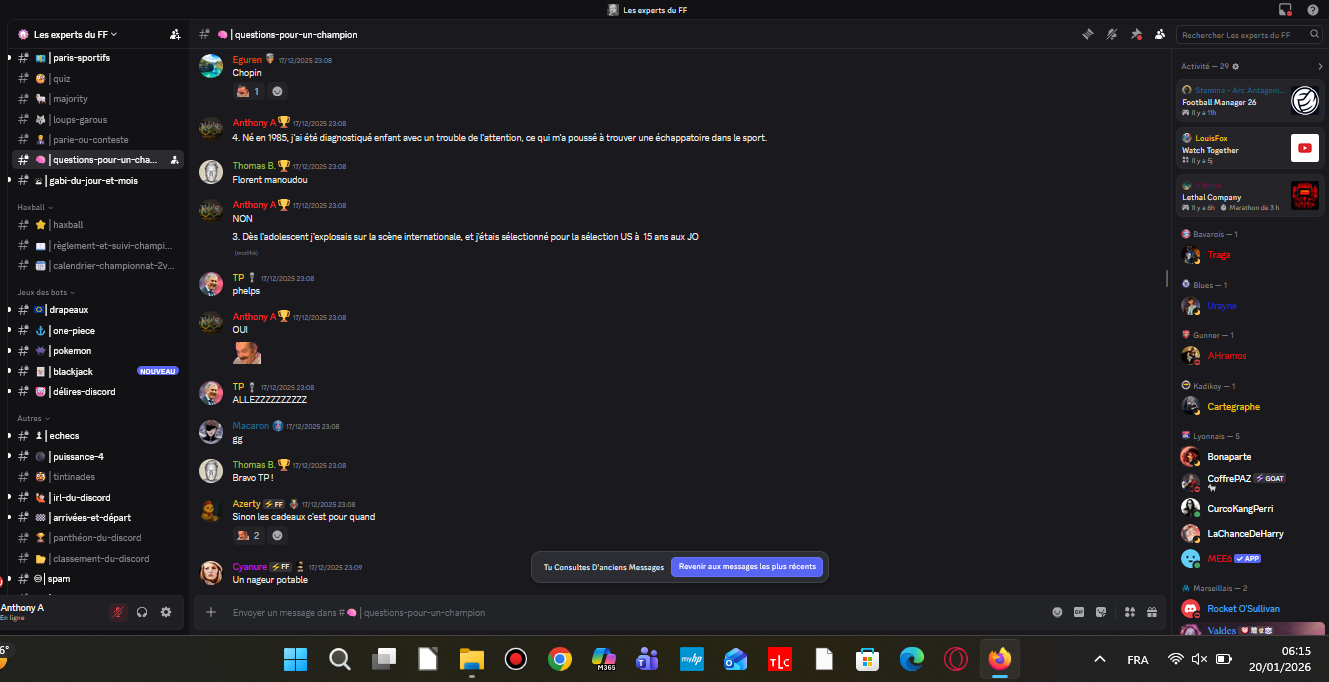The width and height of the screenshot is (1329, 682).
Task: Open the haxball channel
Action: [98, 225]
